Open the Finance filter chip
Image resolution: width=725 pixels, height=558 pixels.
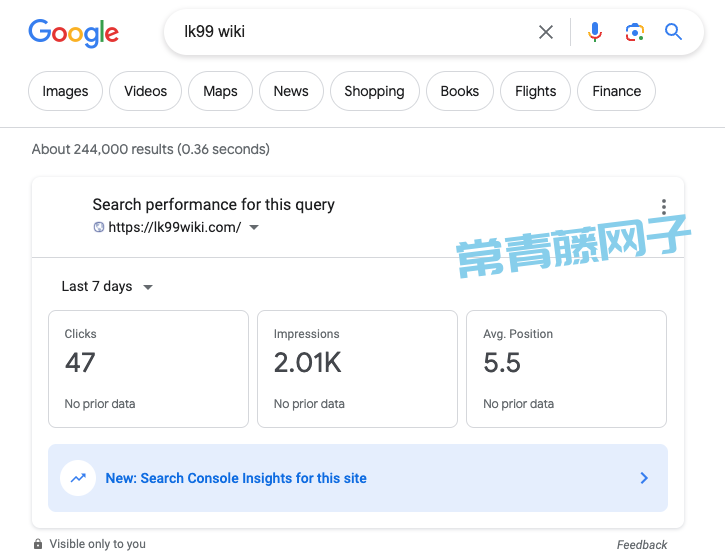click(x=616, y=91)
